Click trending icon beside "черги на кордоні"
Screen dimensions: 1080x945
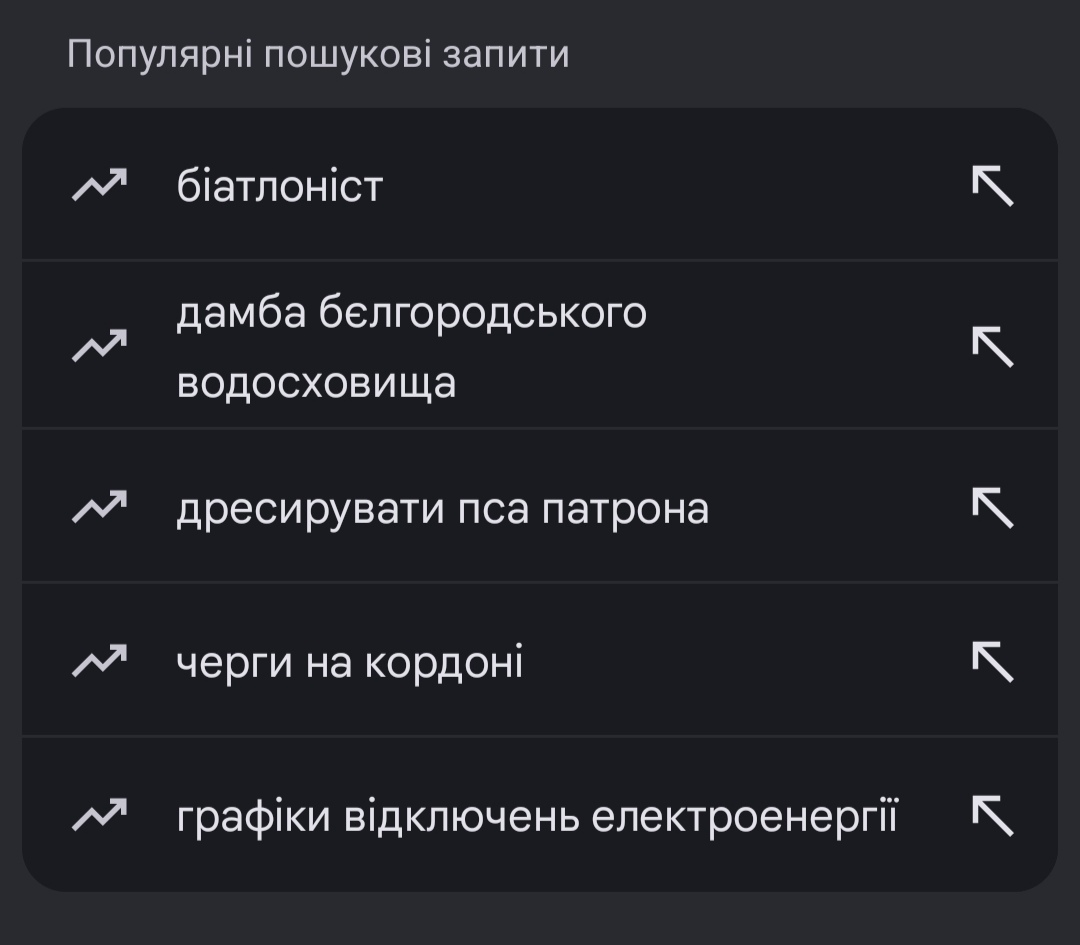click(x=99, y=661)
